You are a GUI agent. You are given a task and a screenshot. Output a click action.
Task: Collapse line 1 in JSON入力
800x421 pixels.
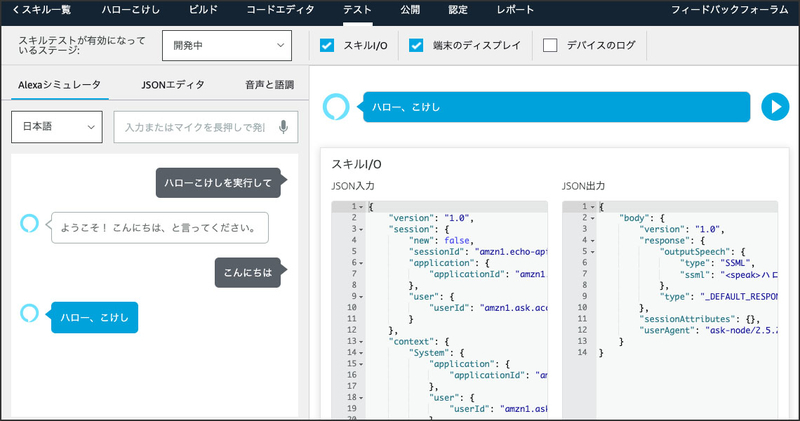(x=361, y=207)
